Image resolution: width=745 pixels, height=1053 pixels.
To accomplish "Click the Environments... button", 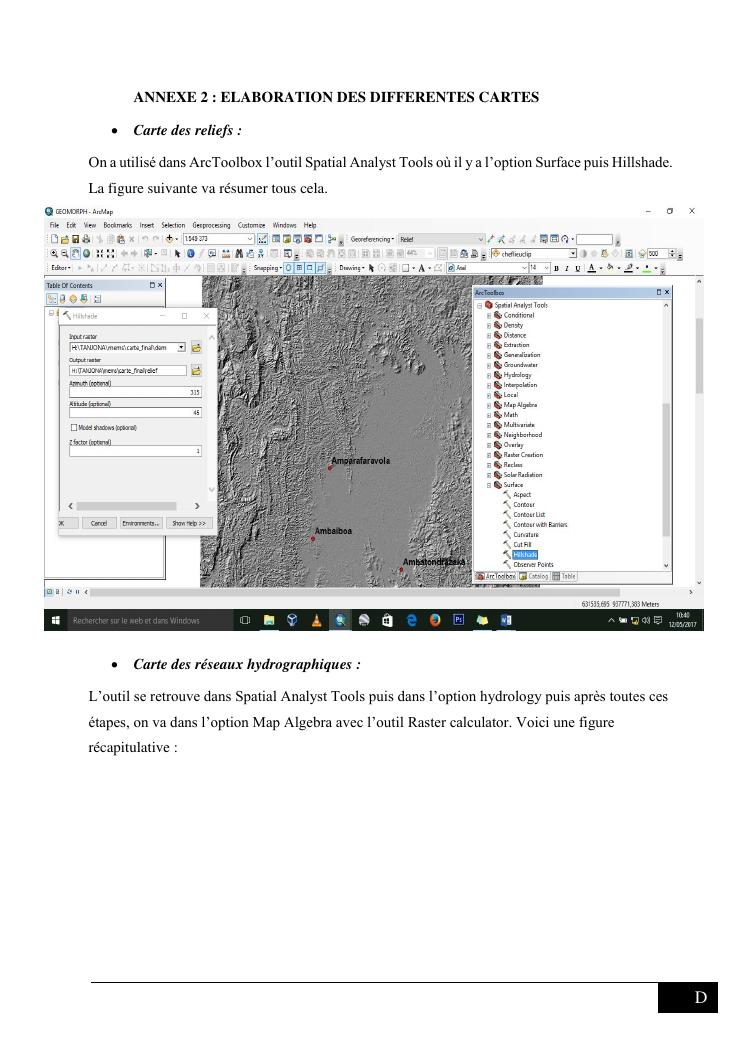I will 140,522.
